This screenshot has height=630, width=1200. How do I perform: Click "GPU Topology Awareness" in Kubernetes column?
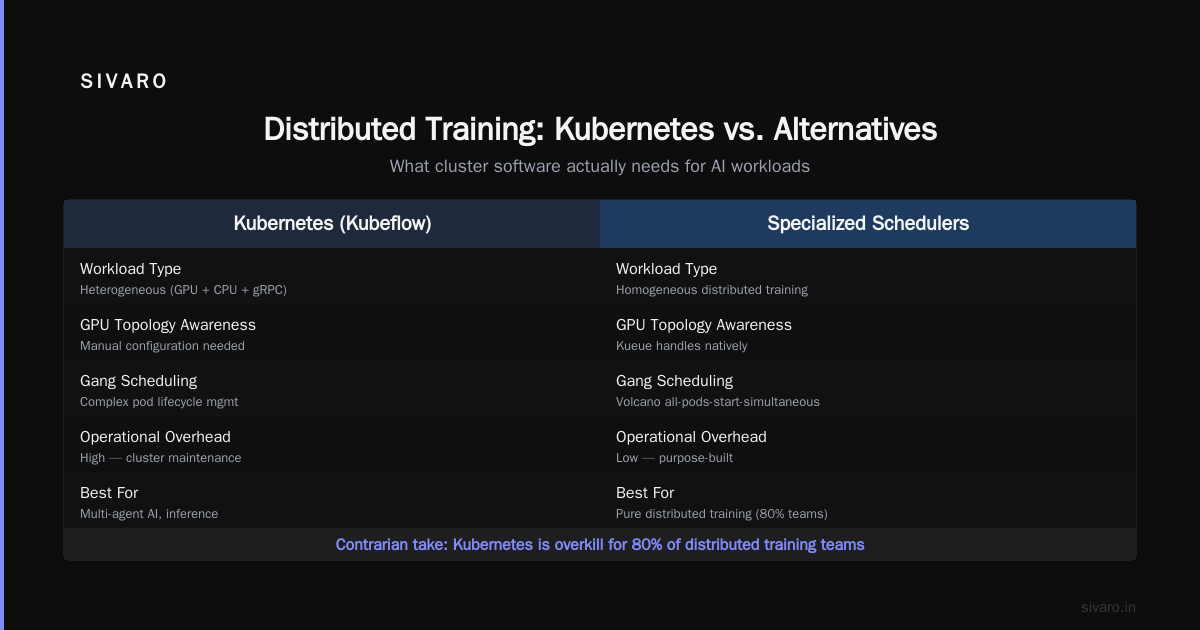[x=168, y=325]
